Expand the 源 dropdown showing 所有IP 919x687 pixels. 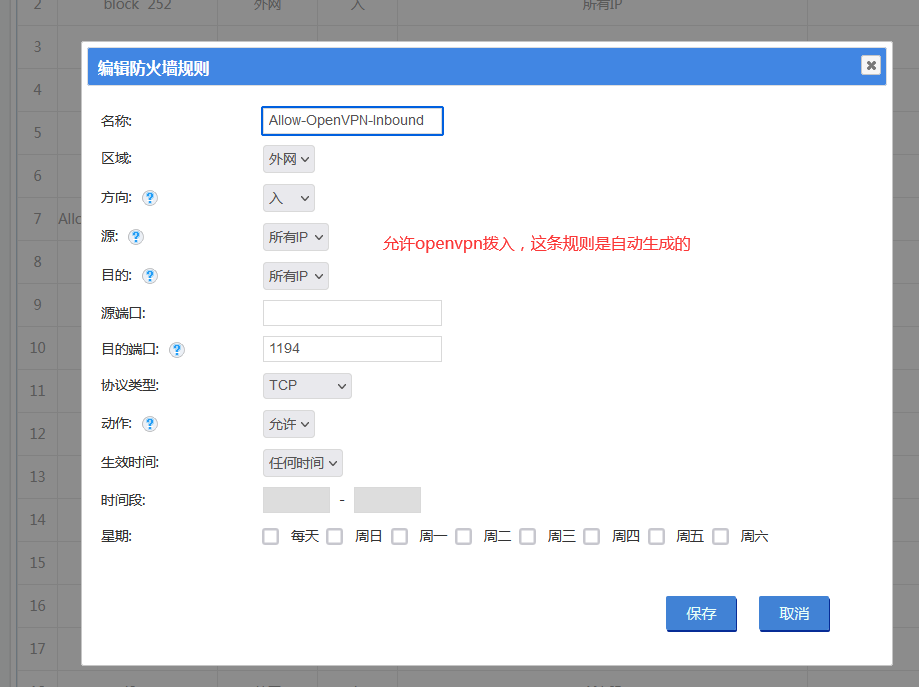(295, 237)
